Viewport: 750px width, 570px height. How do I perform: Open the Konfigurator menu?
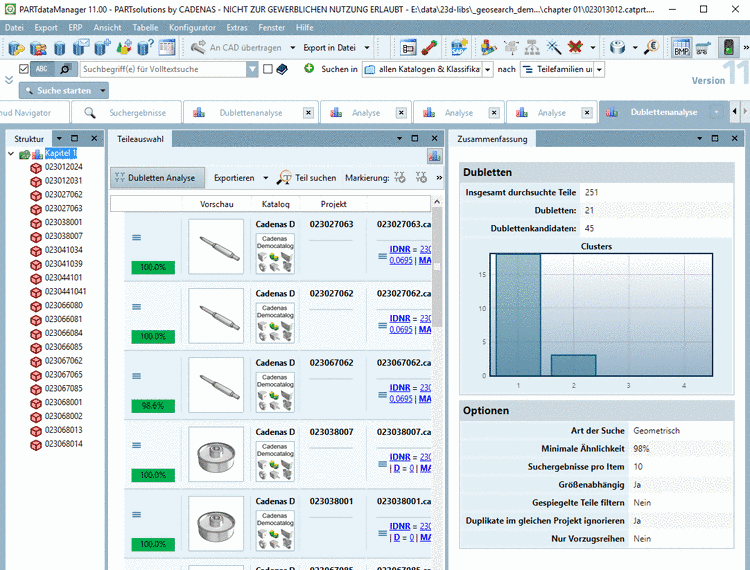point(191,27)
